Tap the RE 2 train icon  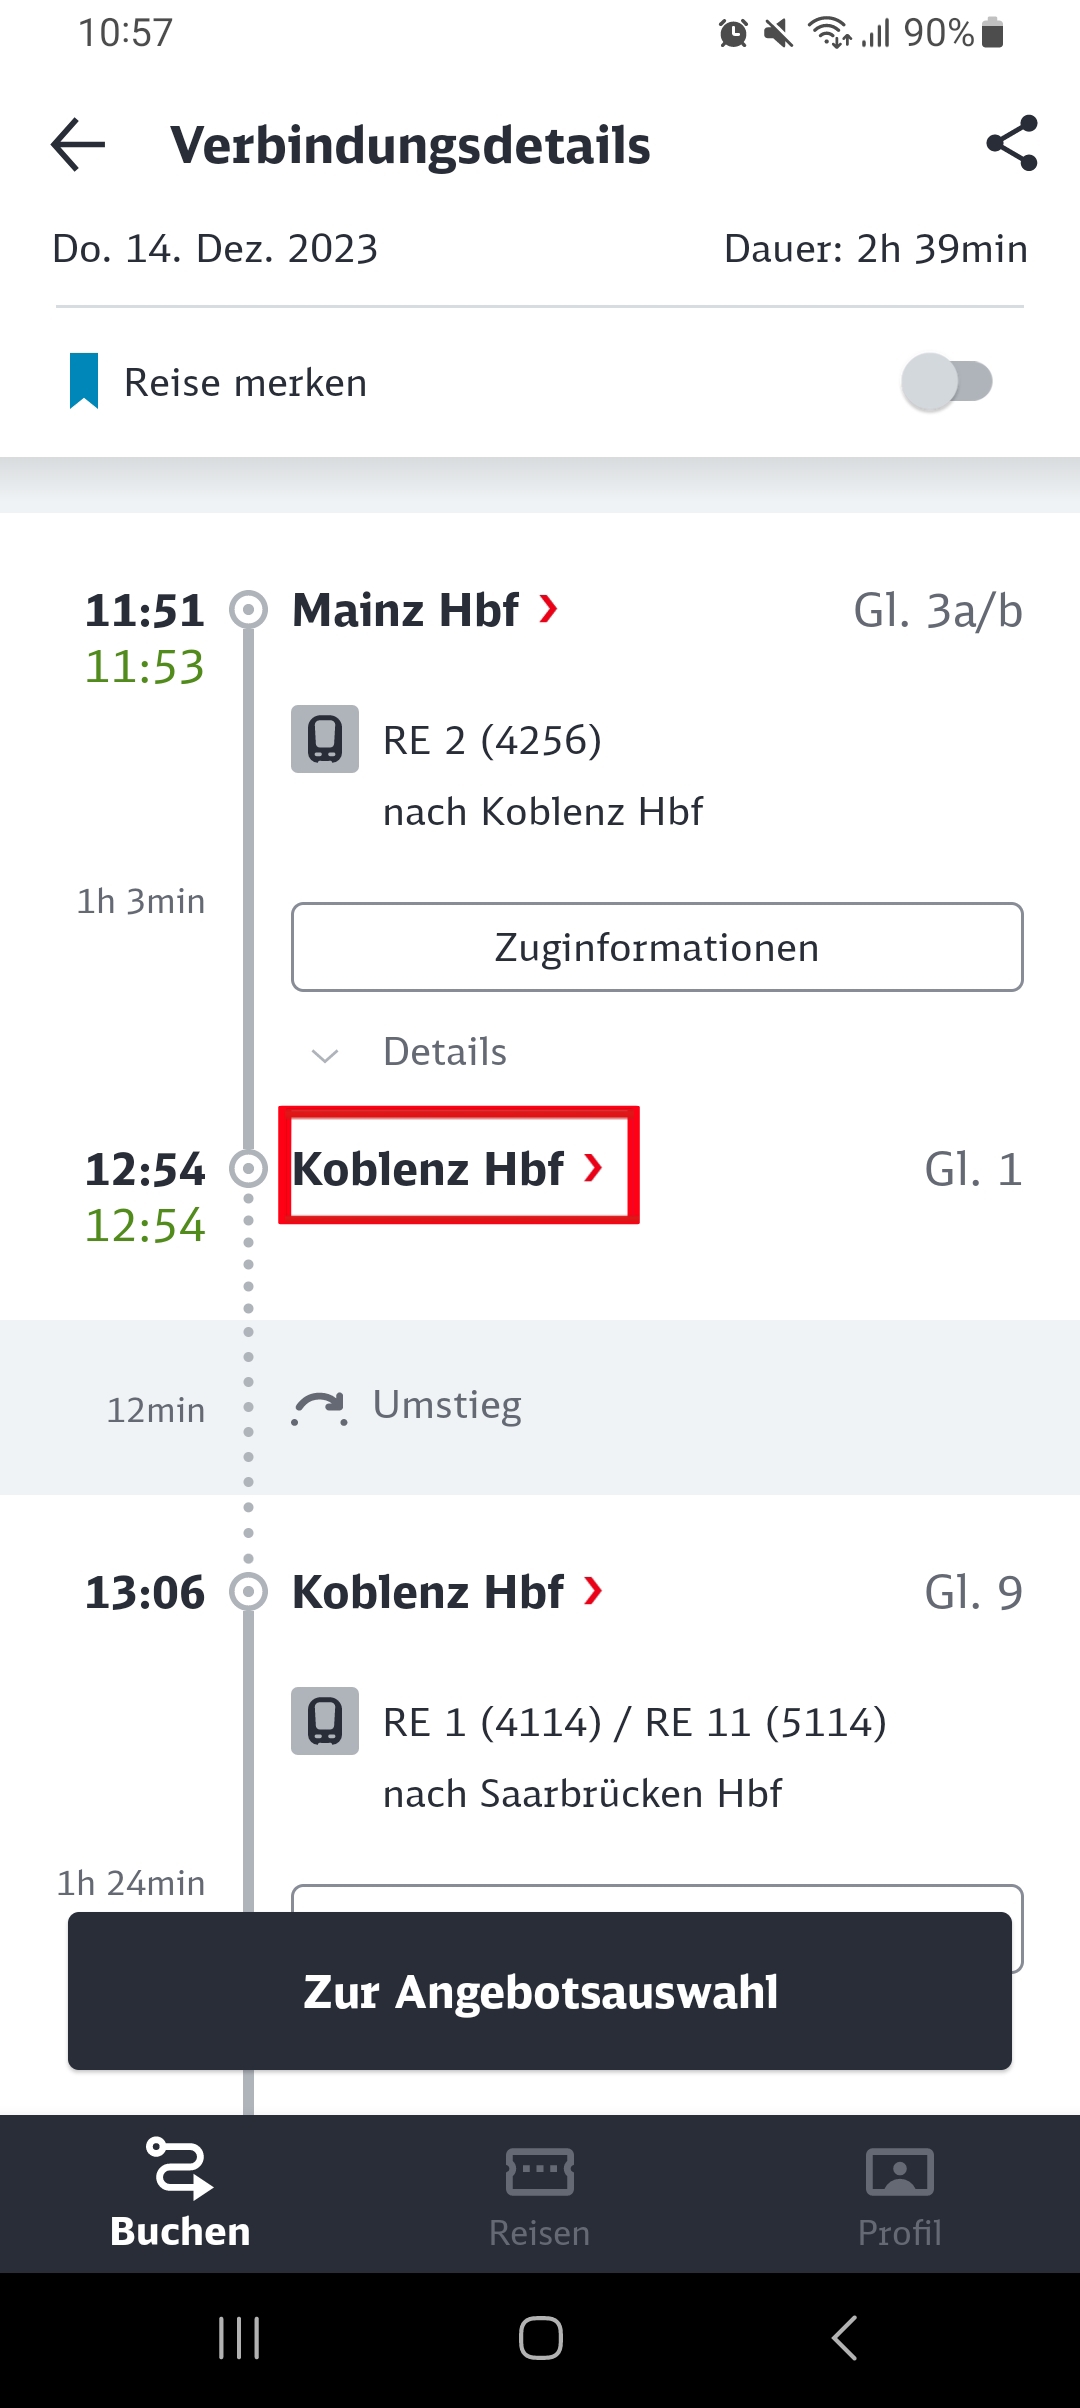pos(325,739)
